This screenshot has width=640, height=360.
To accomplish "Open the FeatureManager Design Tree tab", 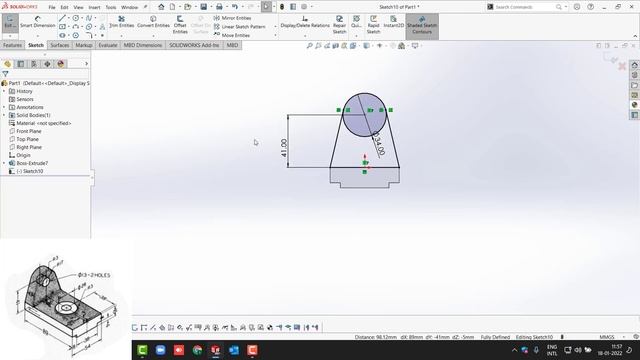I will pyautogui.click(x=7, y=64).
